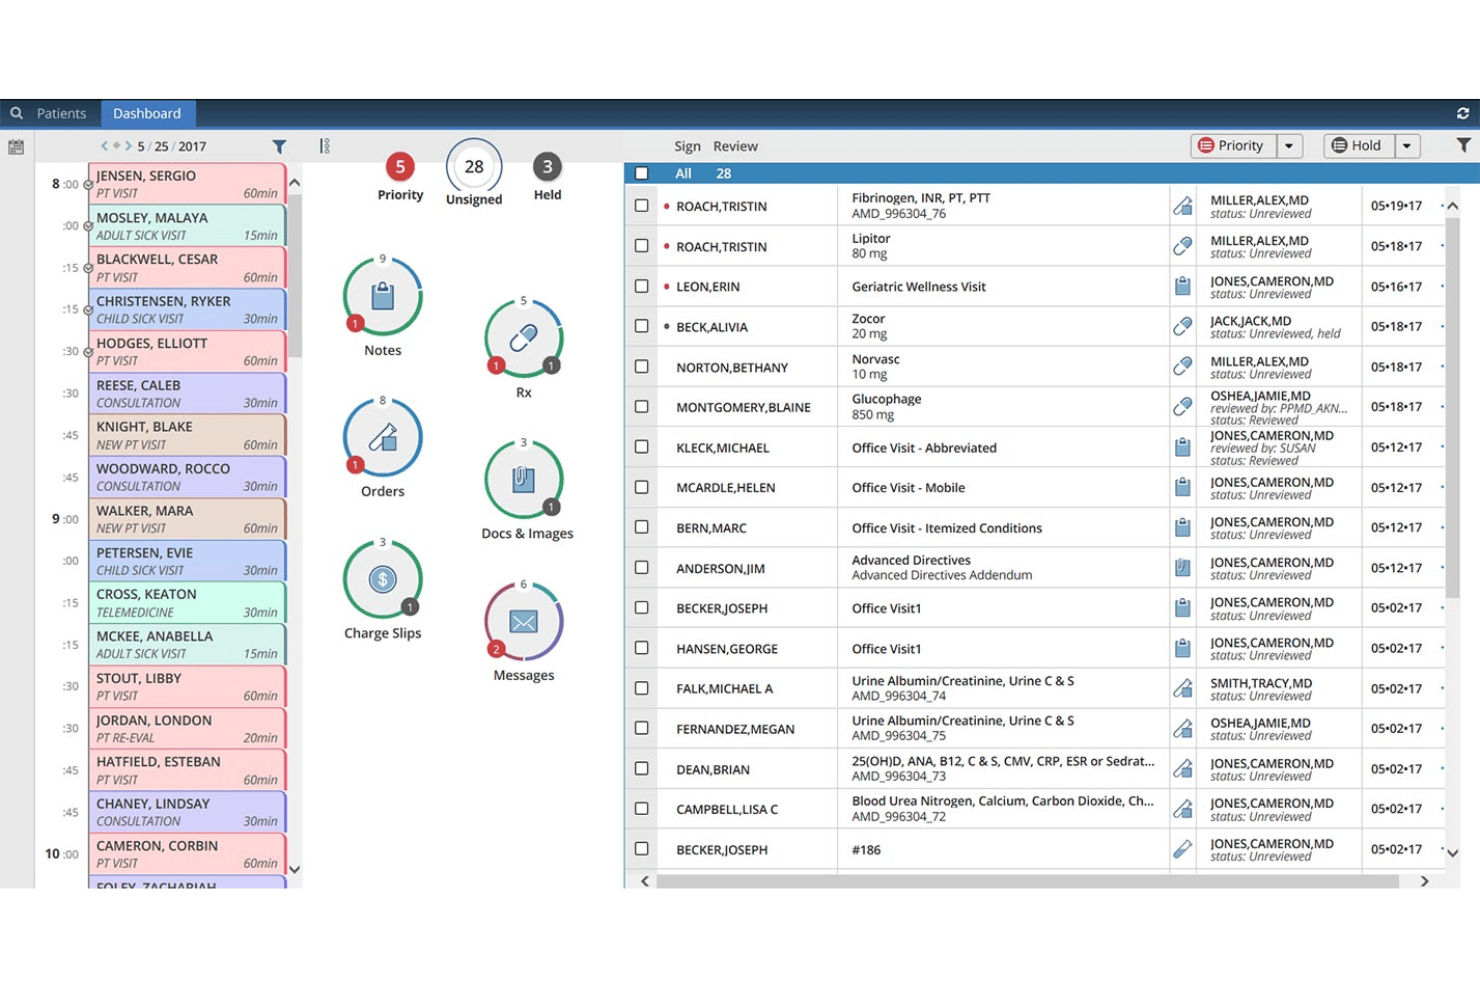This screenshot has width=1480, height=987.
Task: Open the Messages circle
Action: (523, 622)
